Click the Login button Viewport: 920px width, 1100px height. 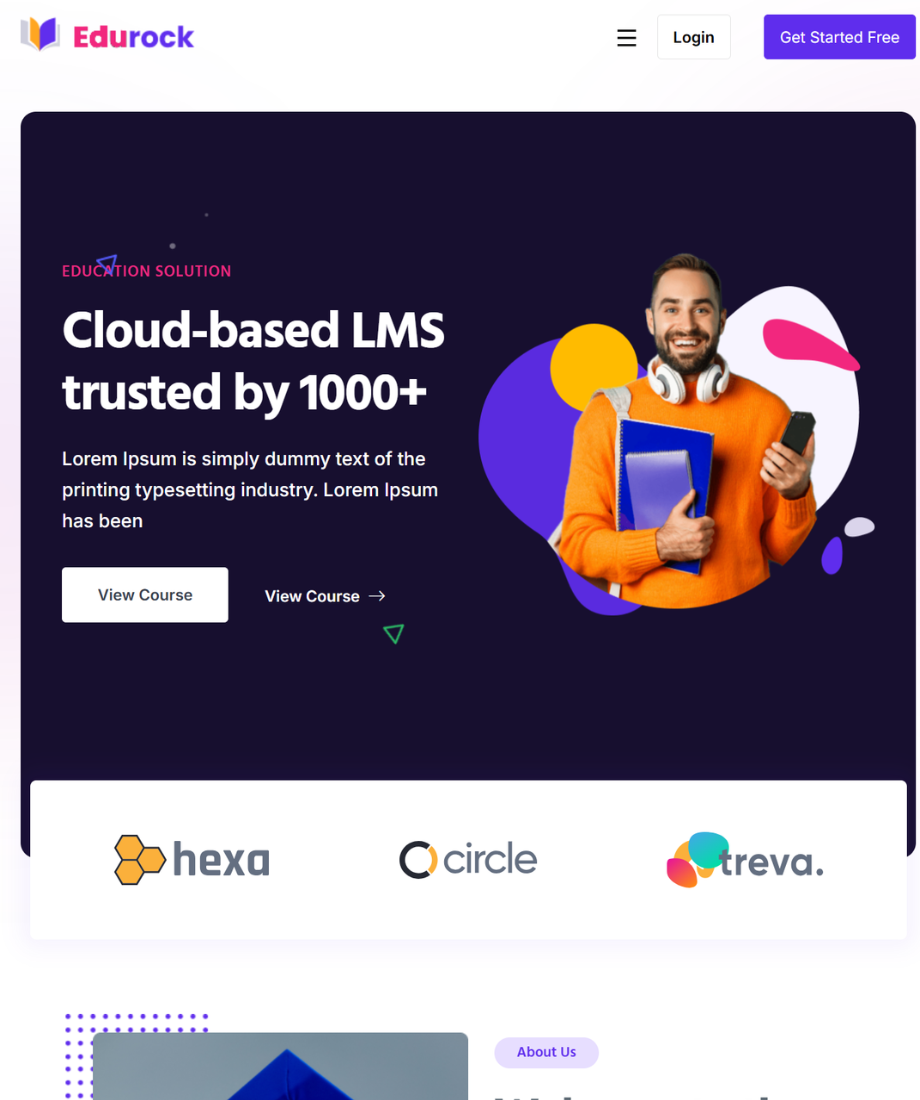(x=693, y=37)
